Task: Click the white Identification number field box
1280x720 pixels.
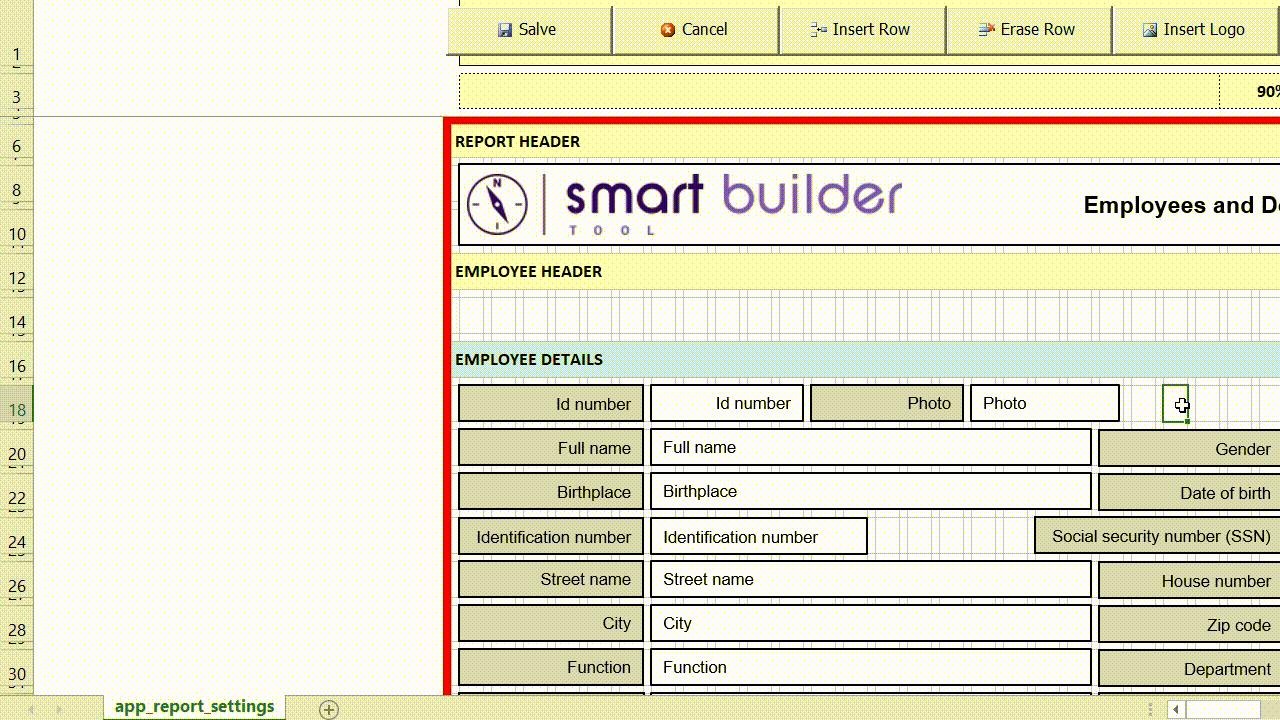Action: [x=759, y=536]
